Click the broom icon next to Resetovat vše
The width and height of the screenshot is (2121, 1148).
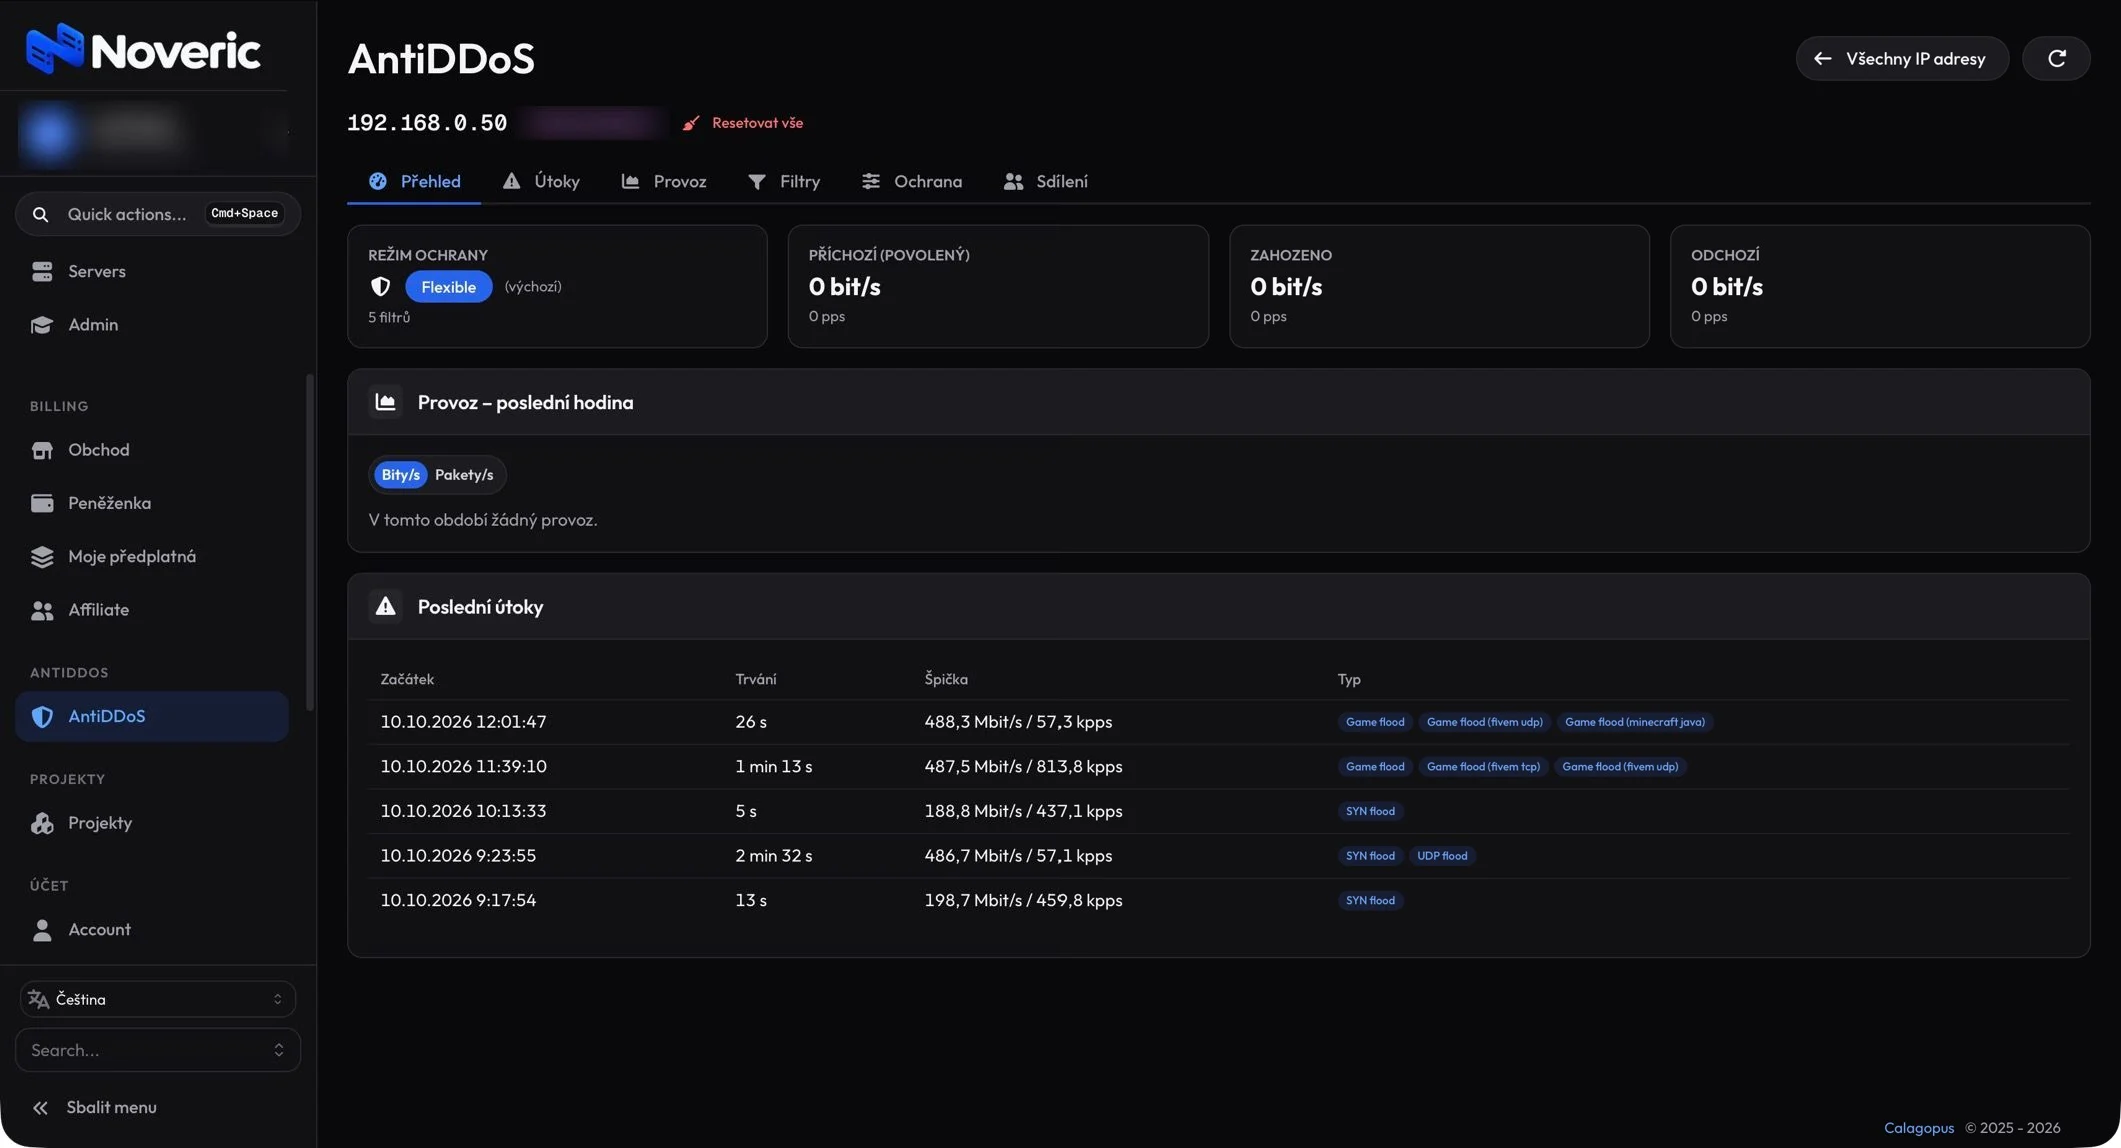(691, 123)
